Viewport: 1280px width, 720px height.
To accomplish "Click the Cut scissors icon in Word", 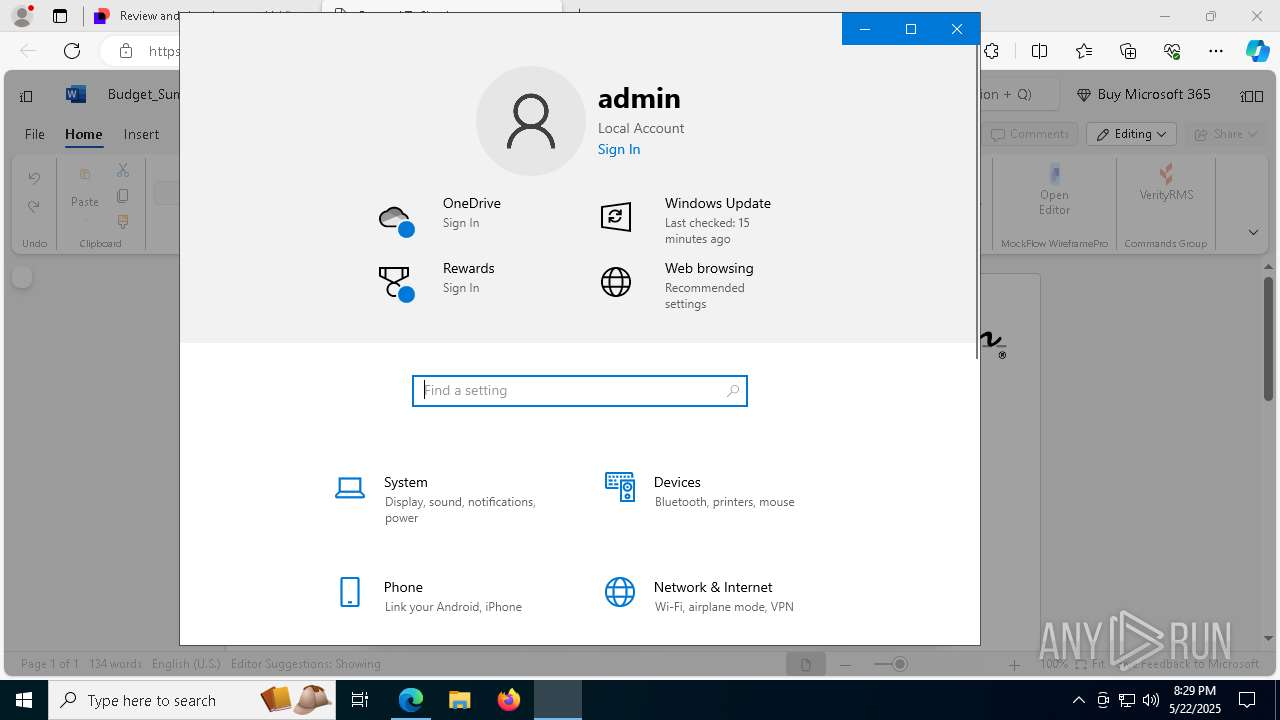I will click(123, 171).
